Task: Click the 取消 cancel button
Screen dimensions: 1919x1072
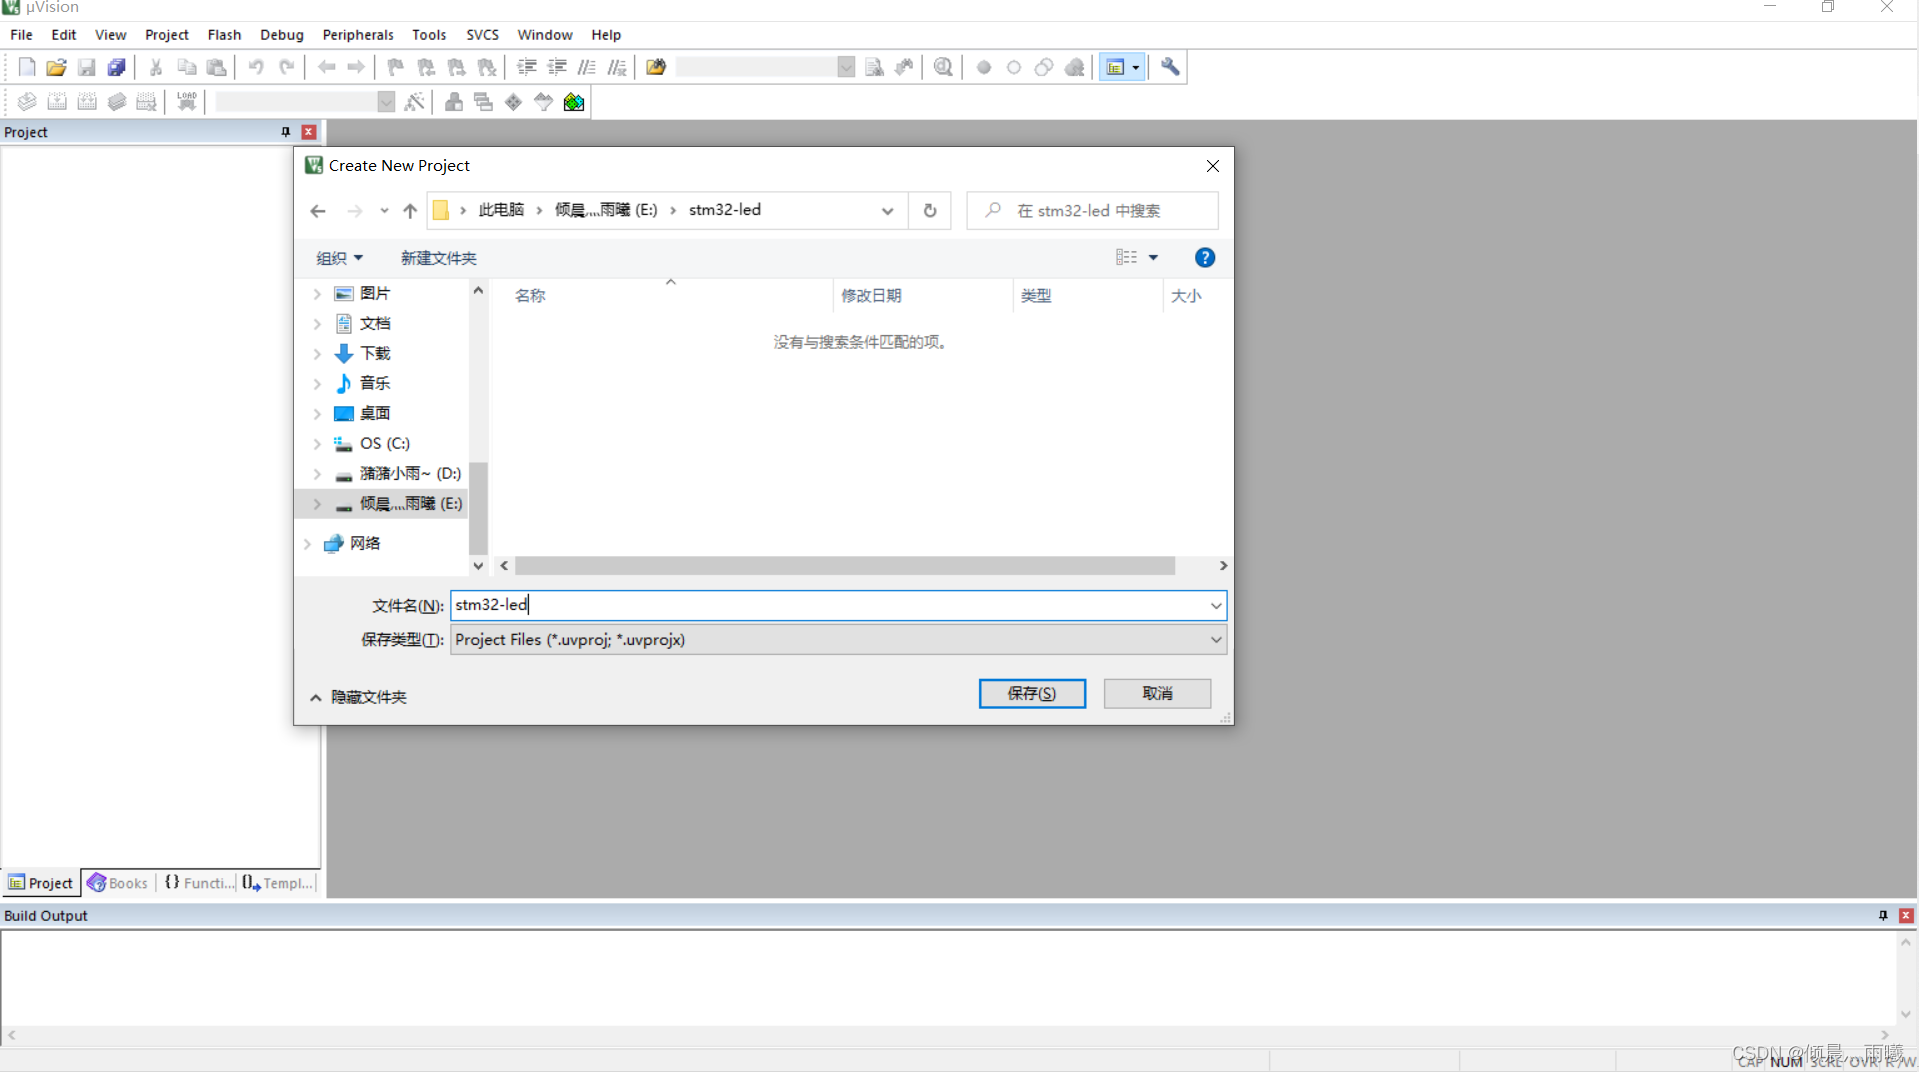Action: 1157,693
